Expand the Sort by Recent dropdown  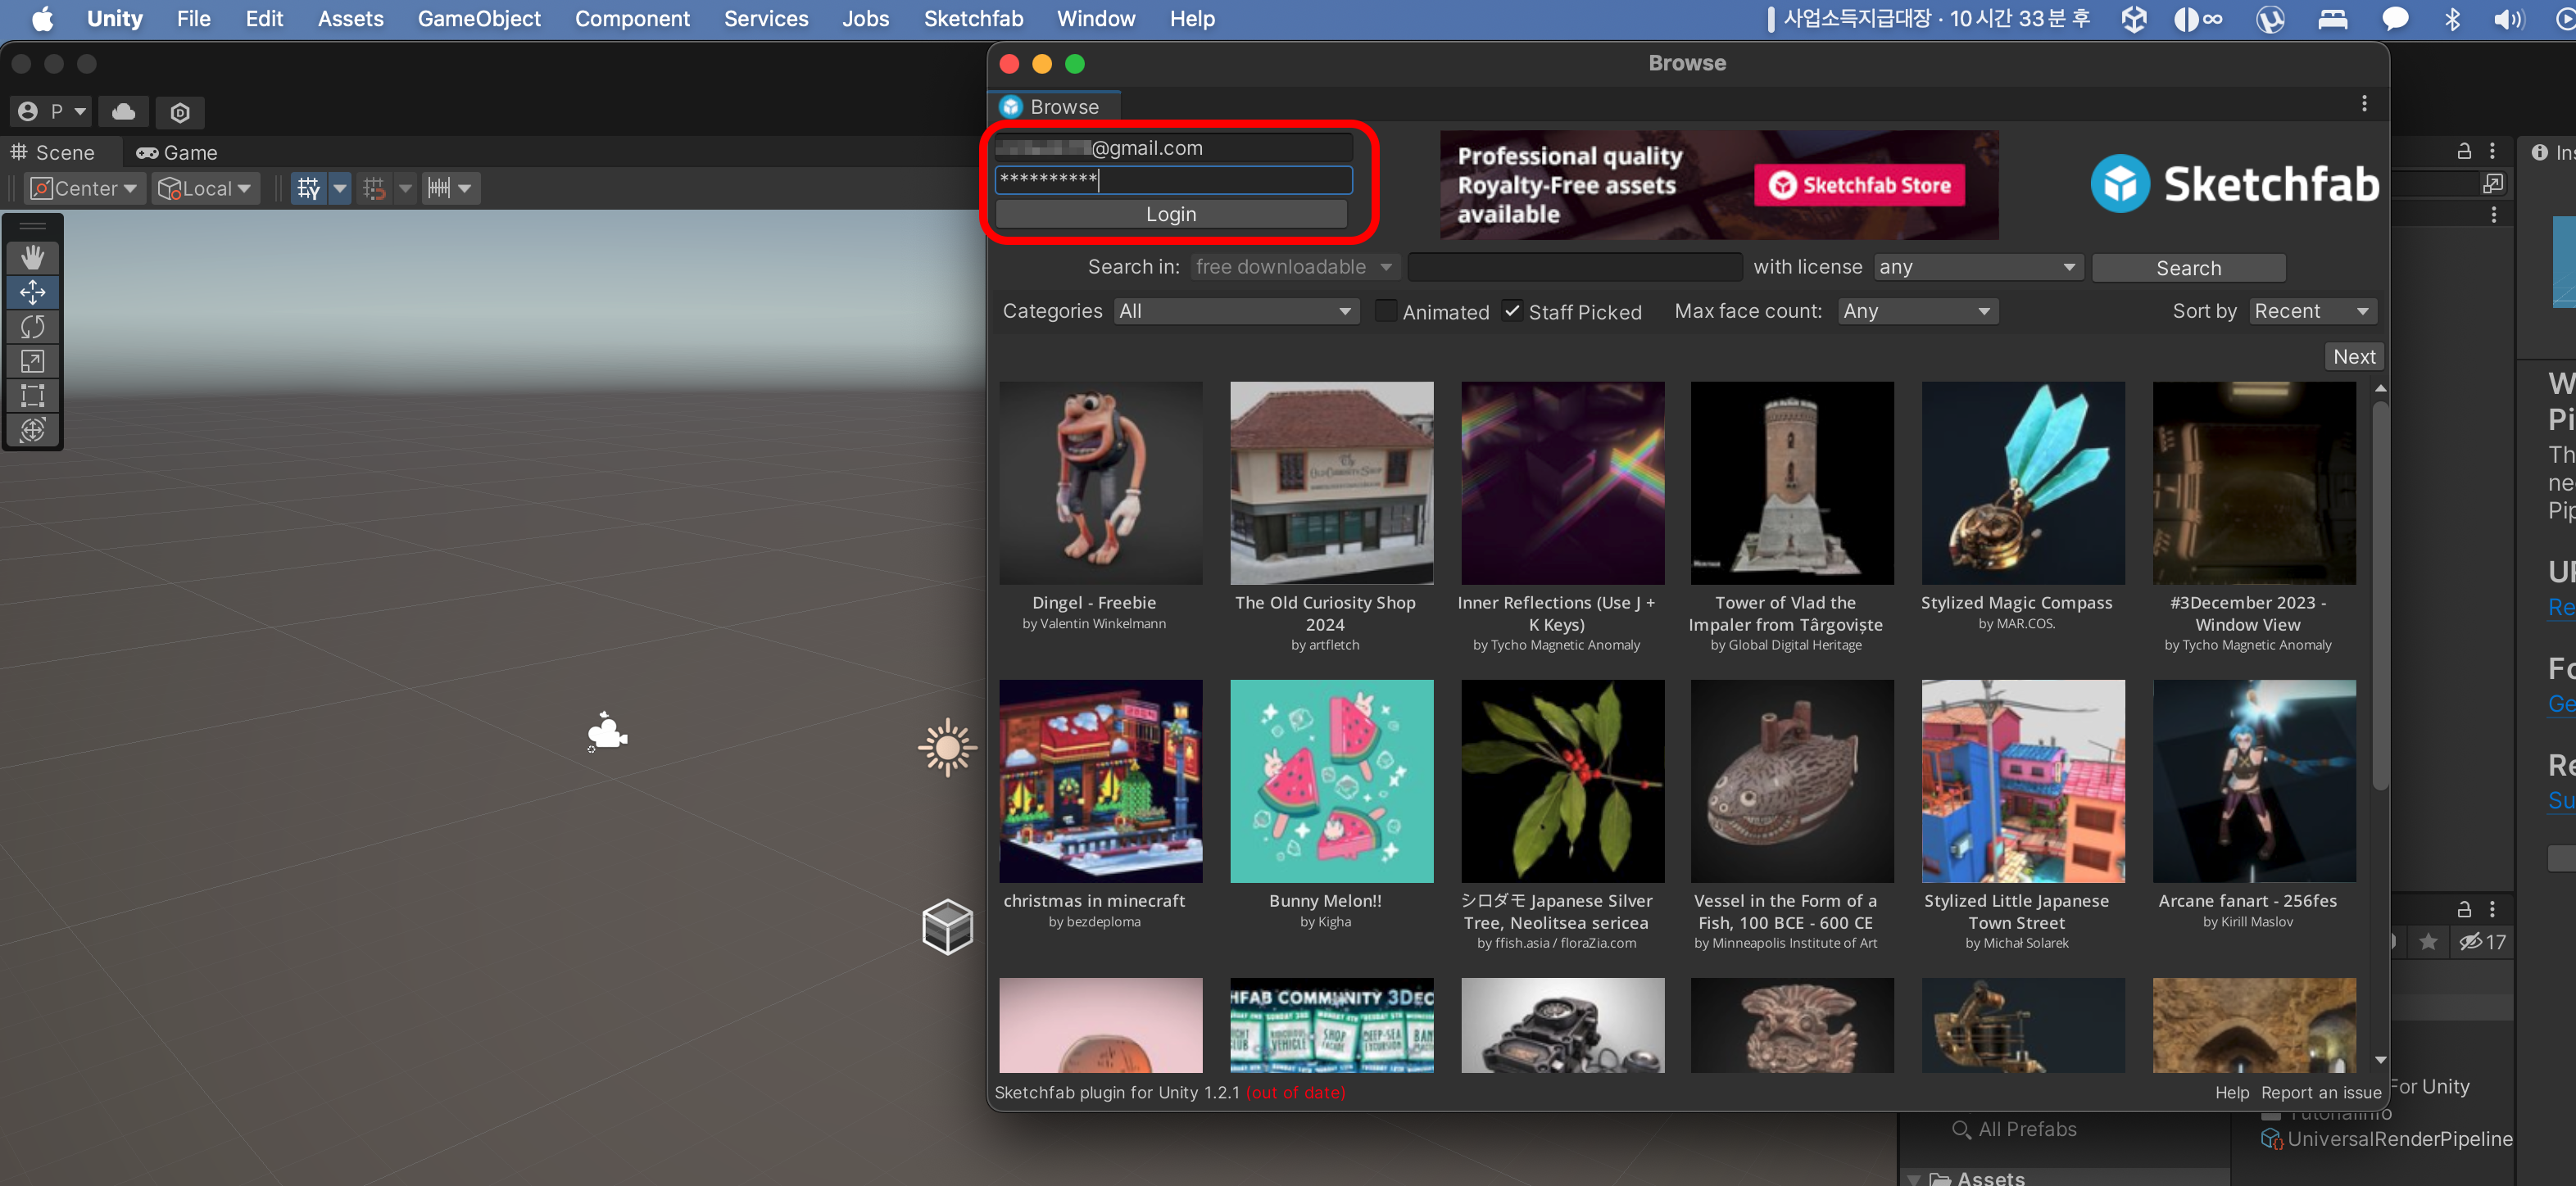click(x=2312, y=311)
